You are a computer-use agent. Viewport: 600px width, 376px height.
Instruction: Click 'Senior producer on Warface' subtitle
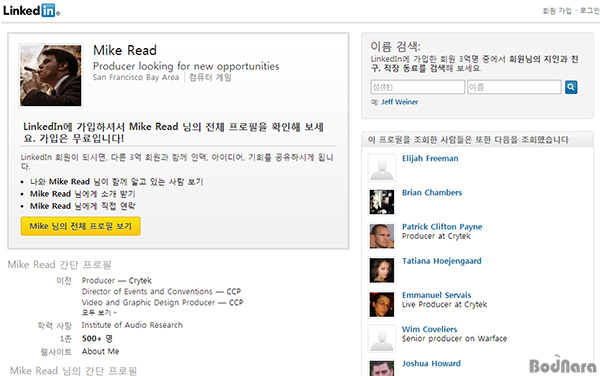pos(454,339)
